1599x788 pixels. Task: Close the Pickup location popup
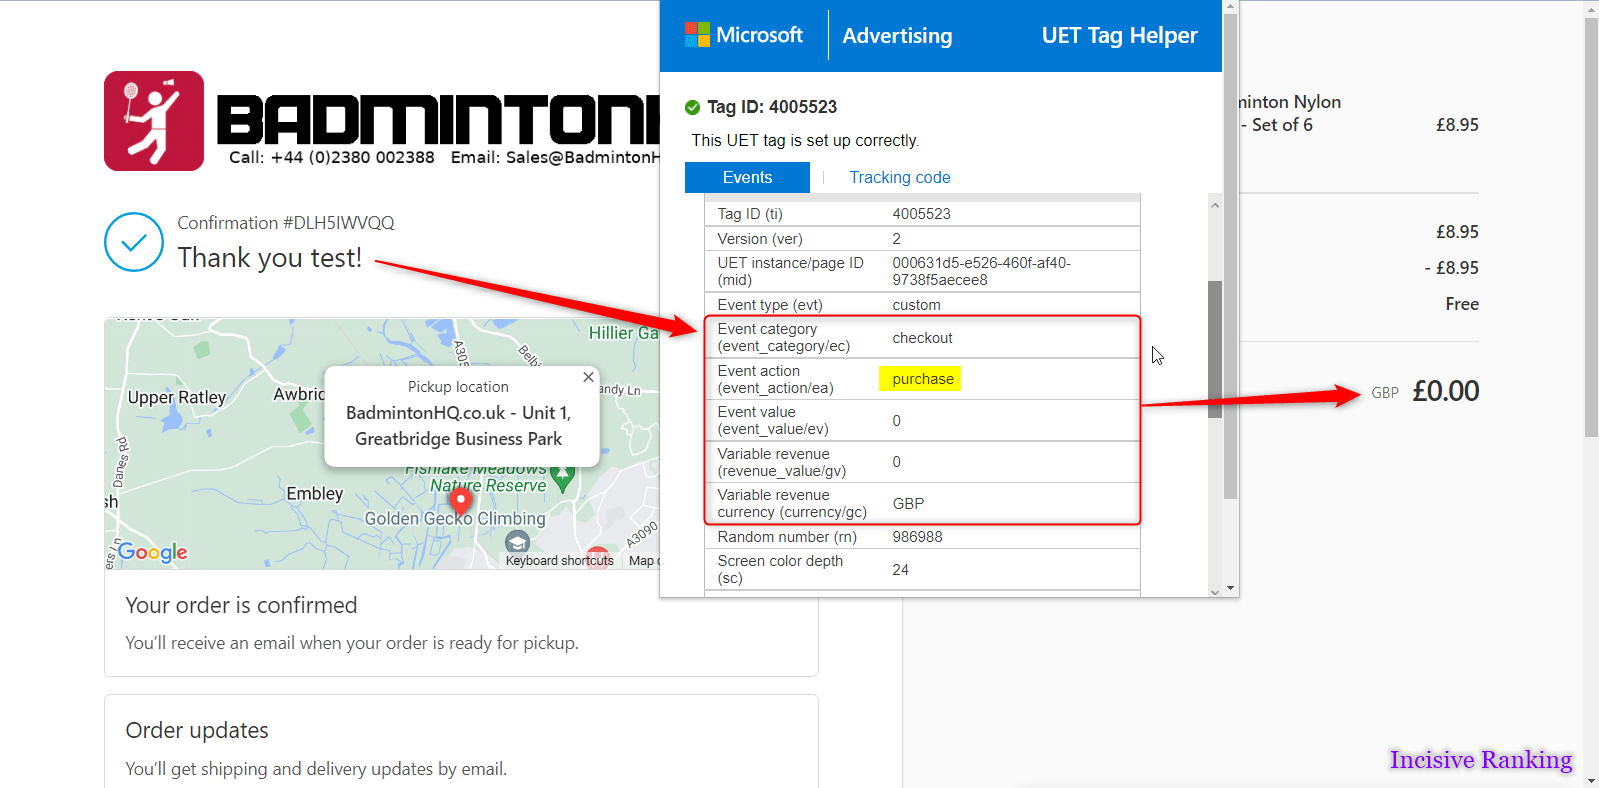coord(588,377)
